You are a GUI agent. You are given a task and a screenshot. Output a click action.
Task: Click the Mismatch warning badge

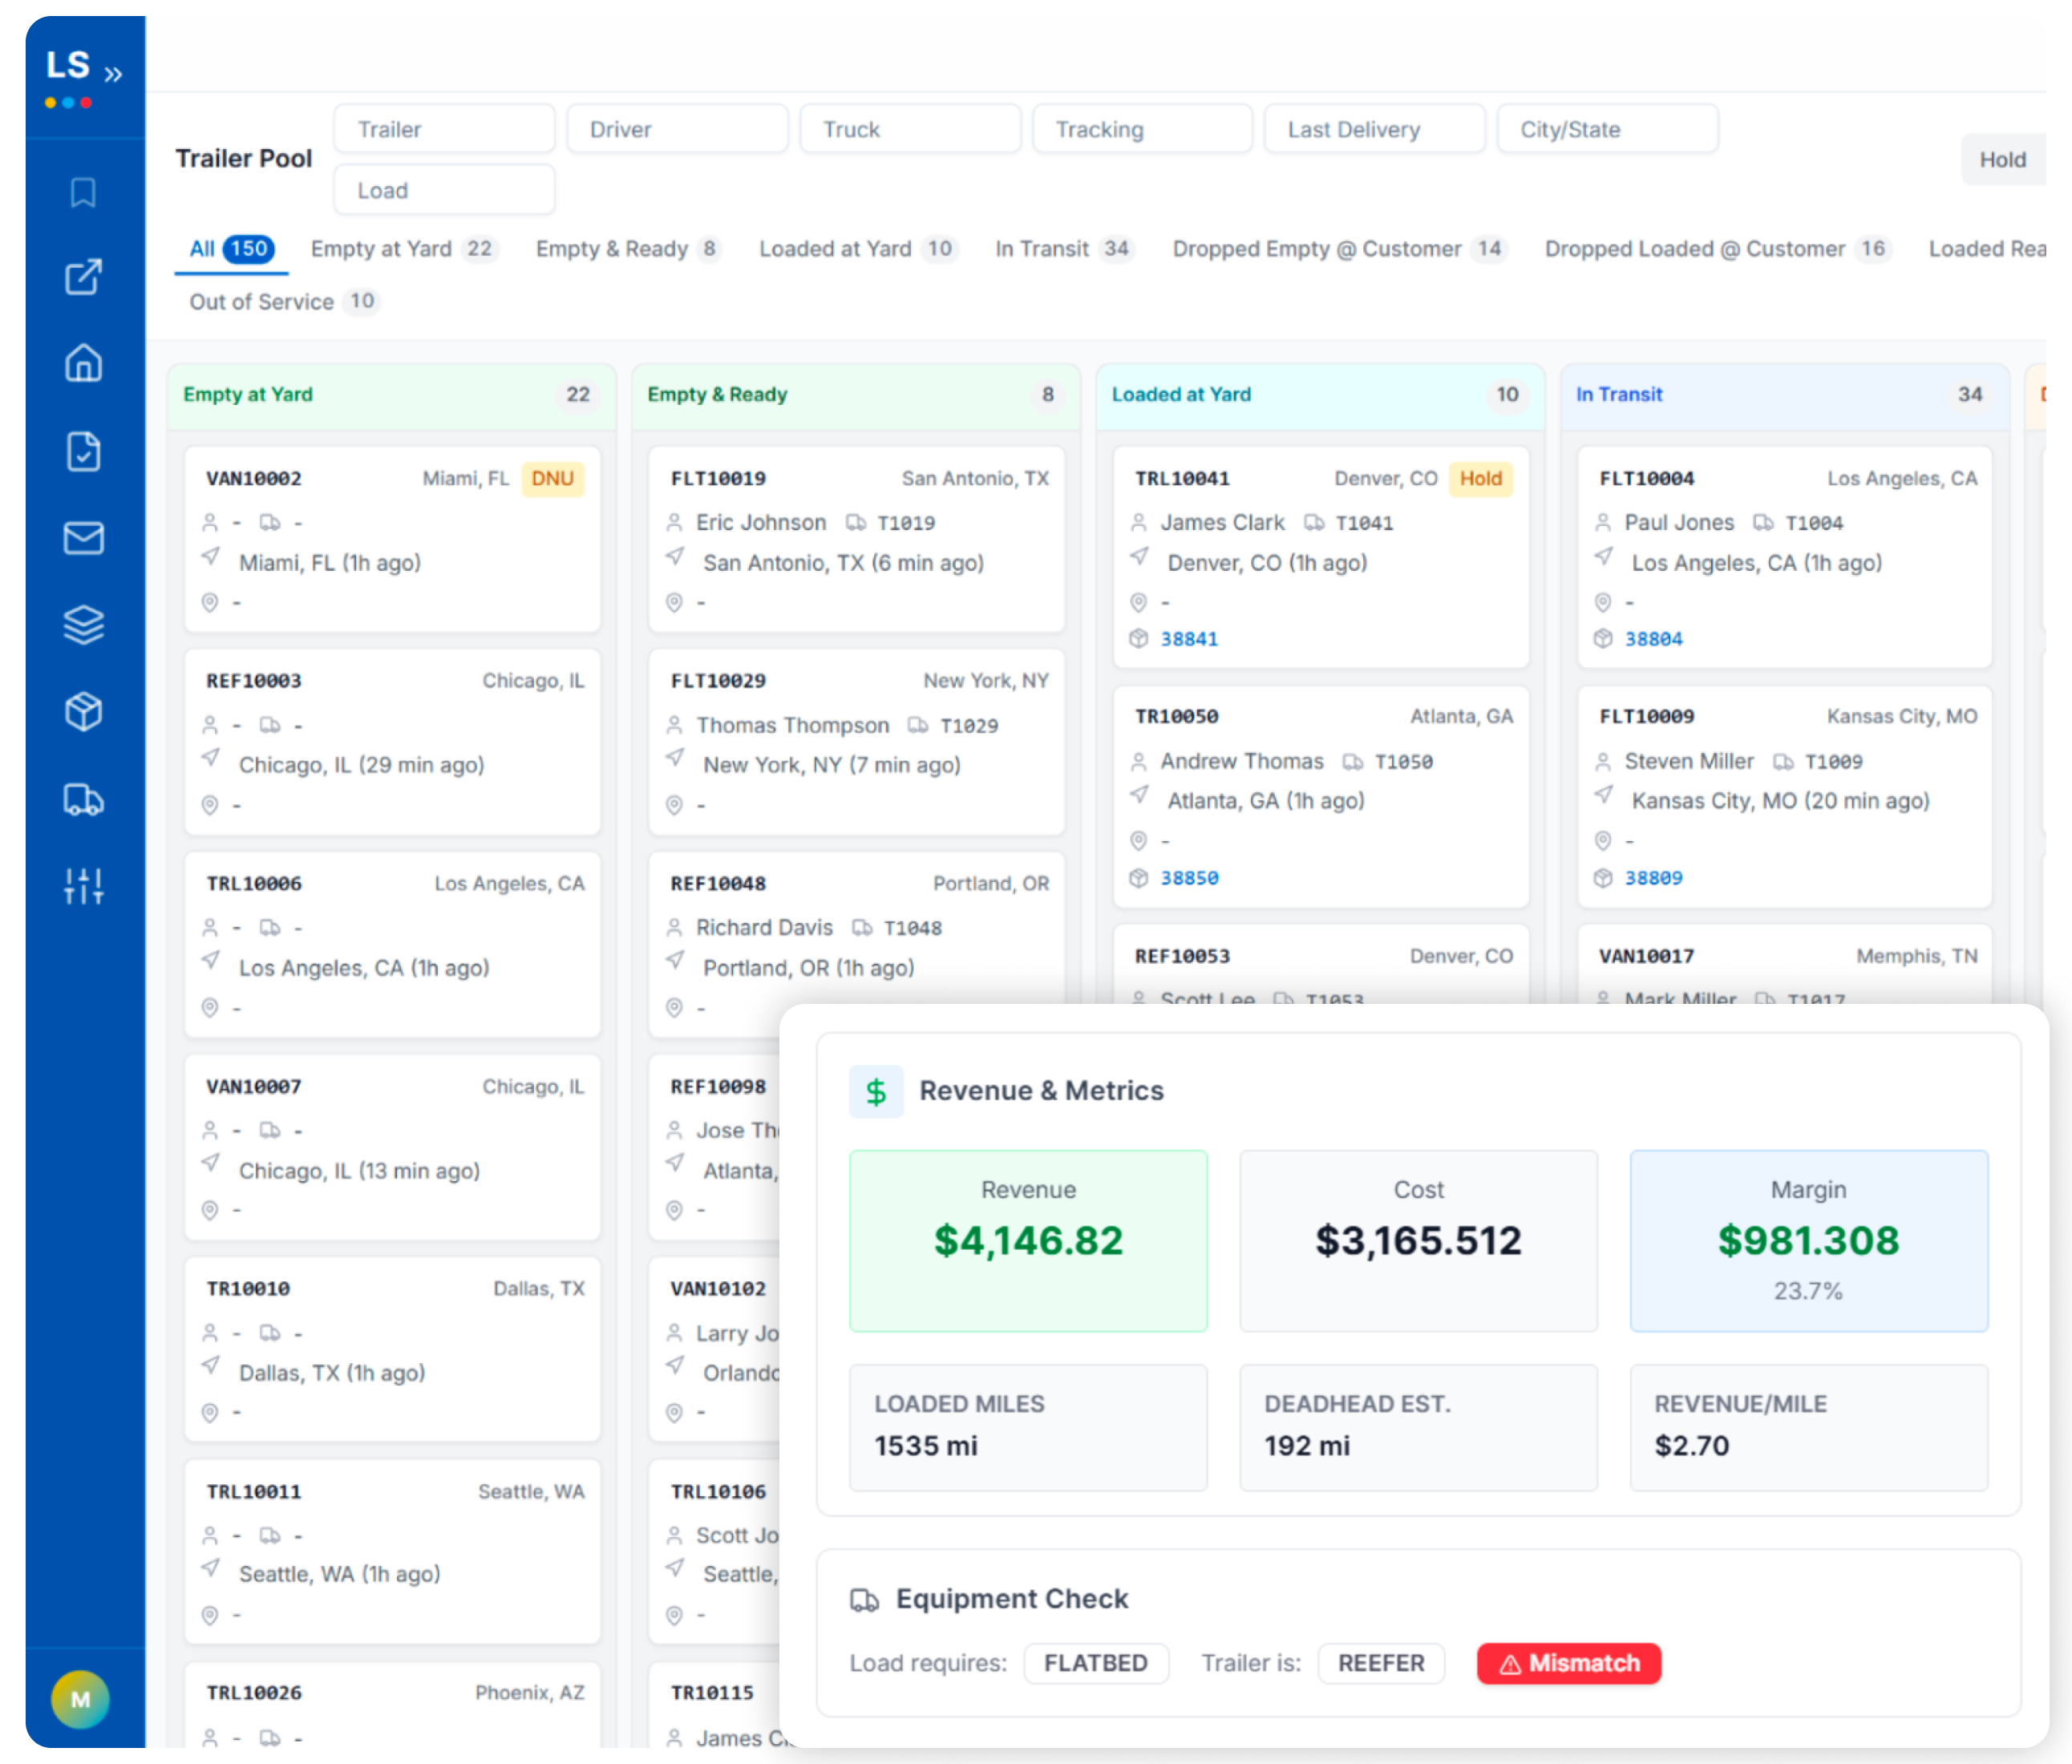tap(1569, 1663)
